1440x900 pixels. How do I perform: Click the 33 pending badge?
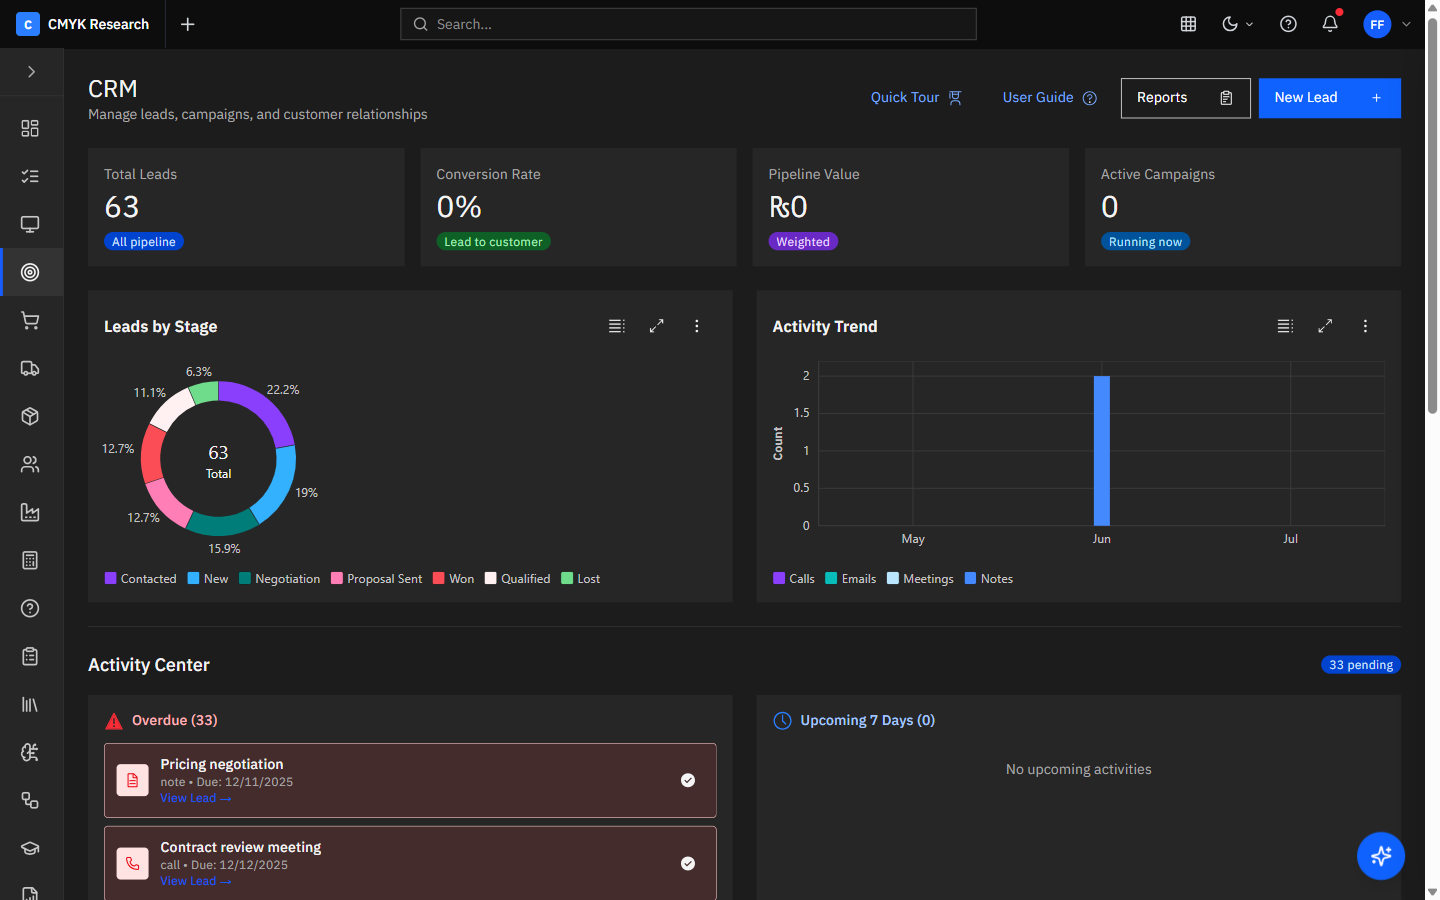[1361, 665]
